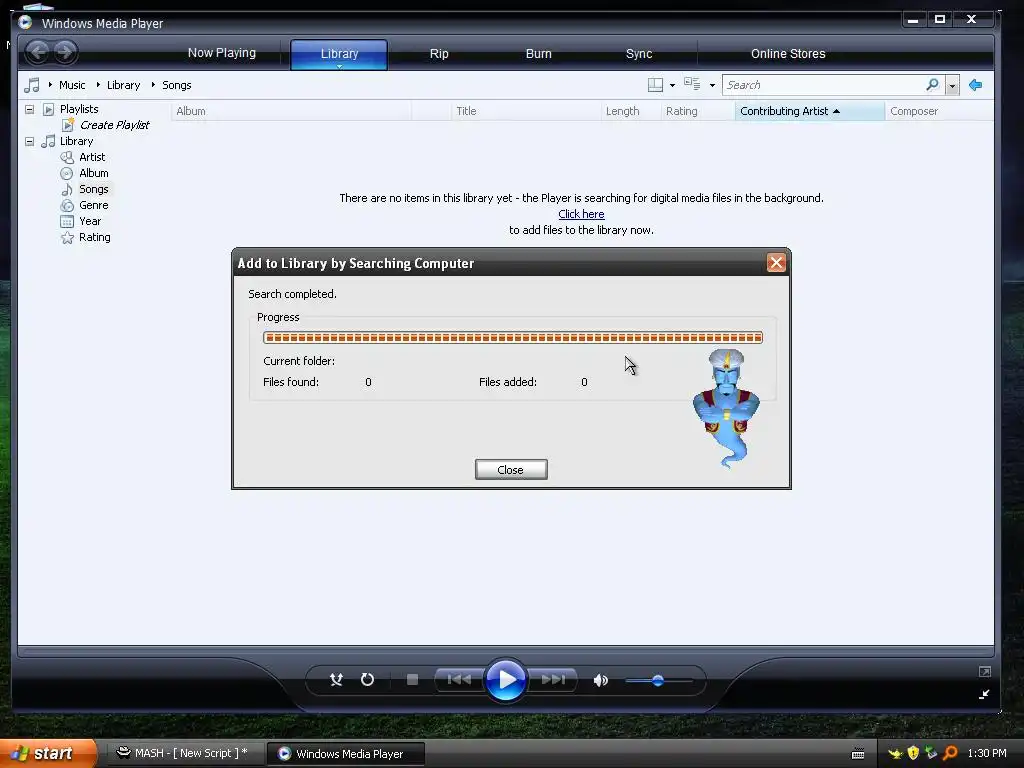This screenshot has height=768, width=1024.
Task: Open the Online Stores tab
Action: pyautogui.click(x=788, y=54)
